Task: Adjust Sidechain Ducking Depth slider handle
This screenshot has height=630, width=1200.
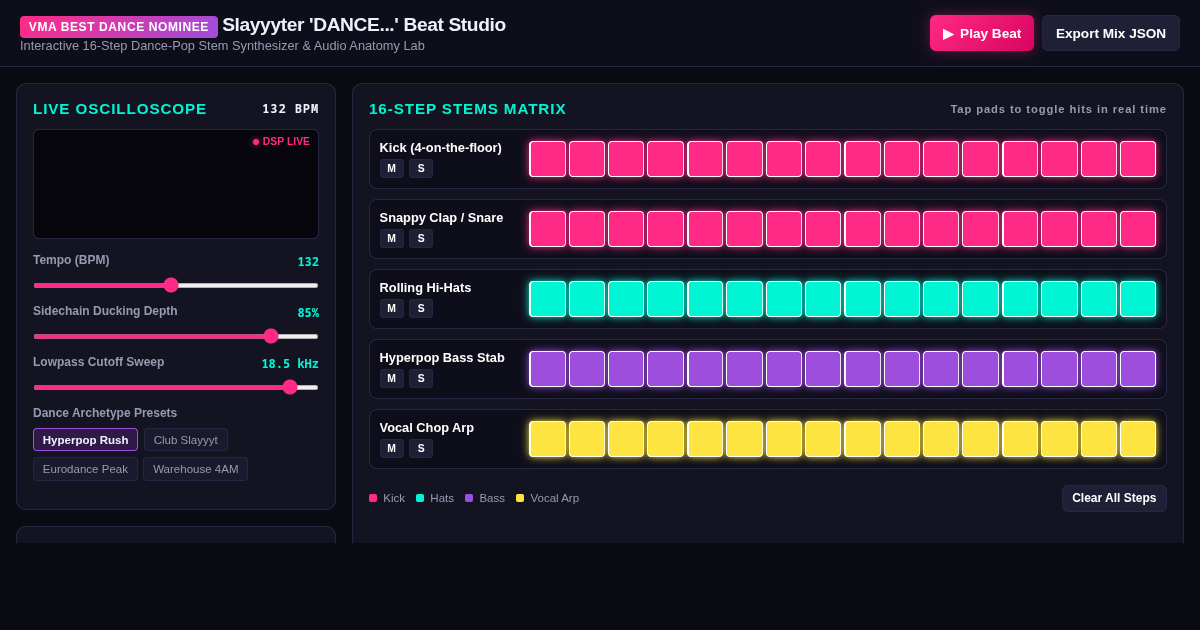Action: [271, 336]
